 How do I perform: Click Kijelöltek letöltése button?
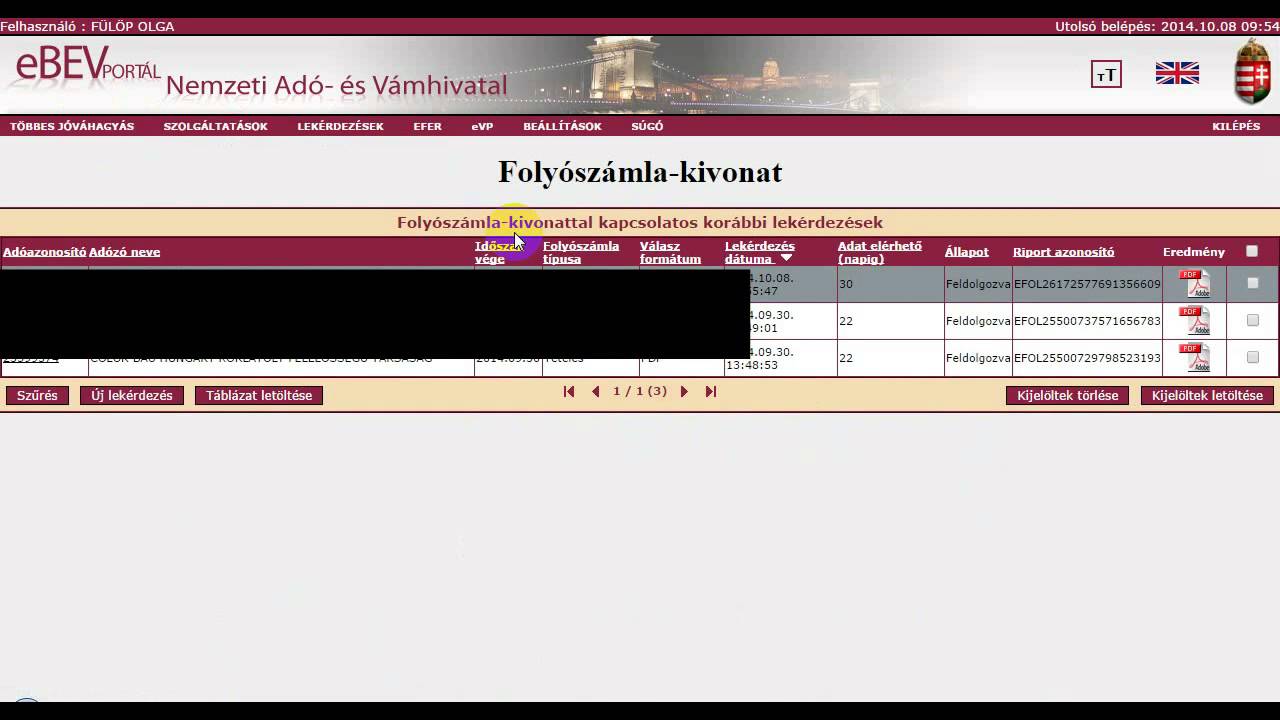tap(1207, 396)
